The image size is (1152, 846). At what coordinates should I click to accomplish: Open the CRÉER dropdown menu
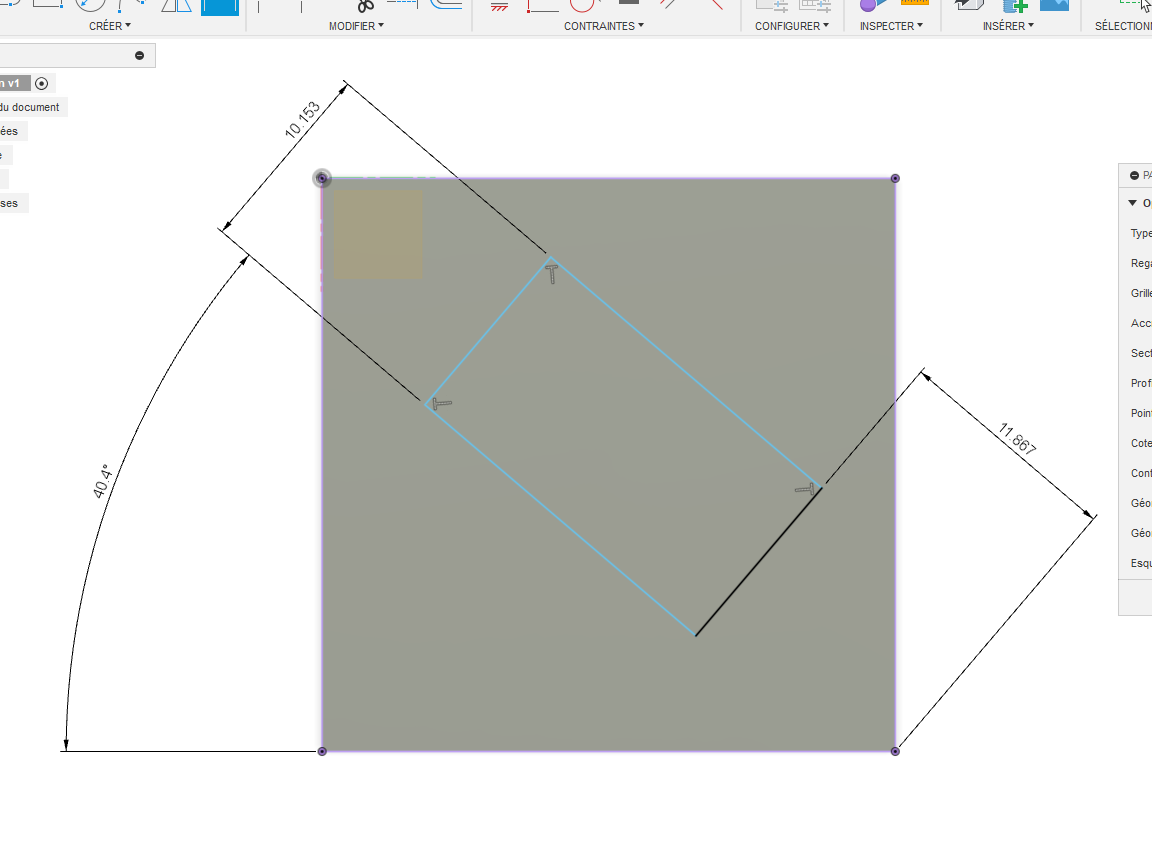[x=109, y=26]
